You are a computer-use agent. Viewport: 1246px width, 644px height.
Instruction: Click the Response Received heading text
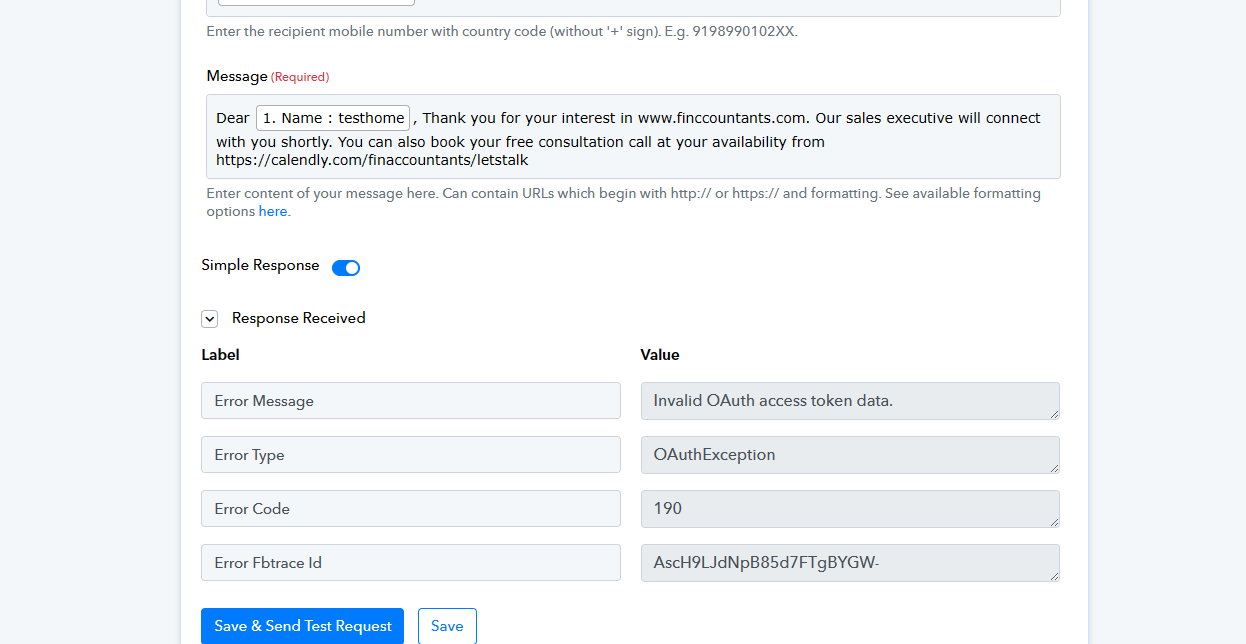click(299, 318)
